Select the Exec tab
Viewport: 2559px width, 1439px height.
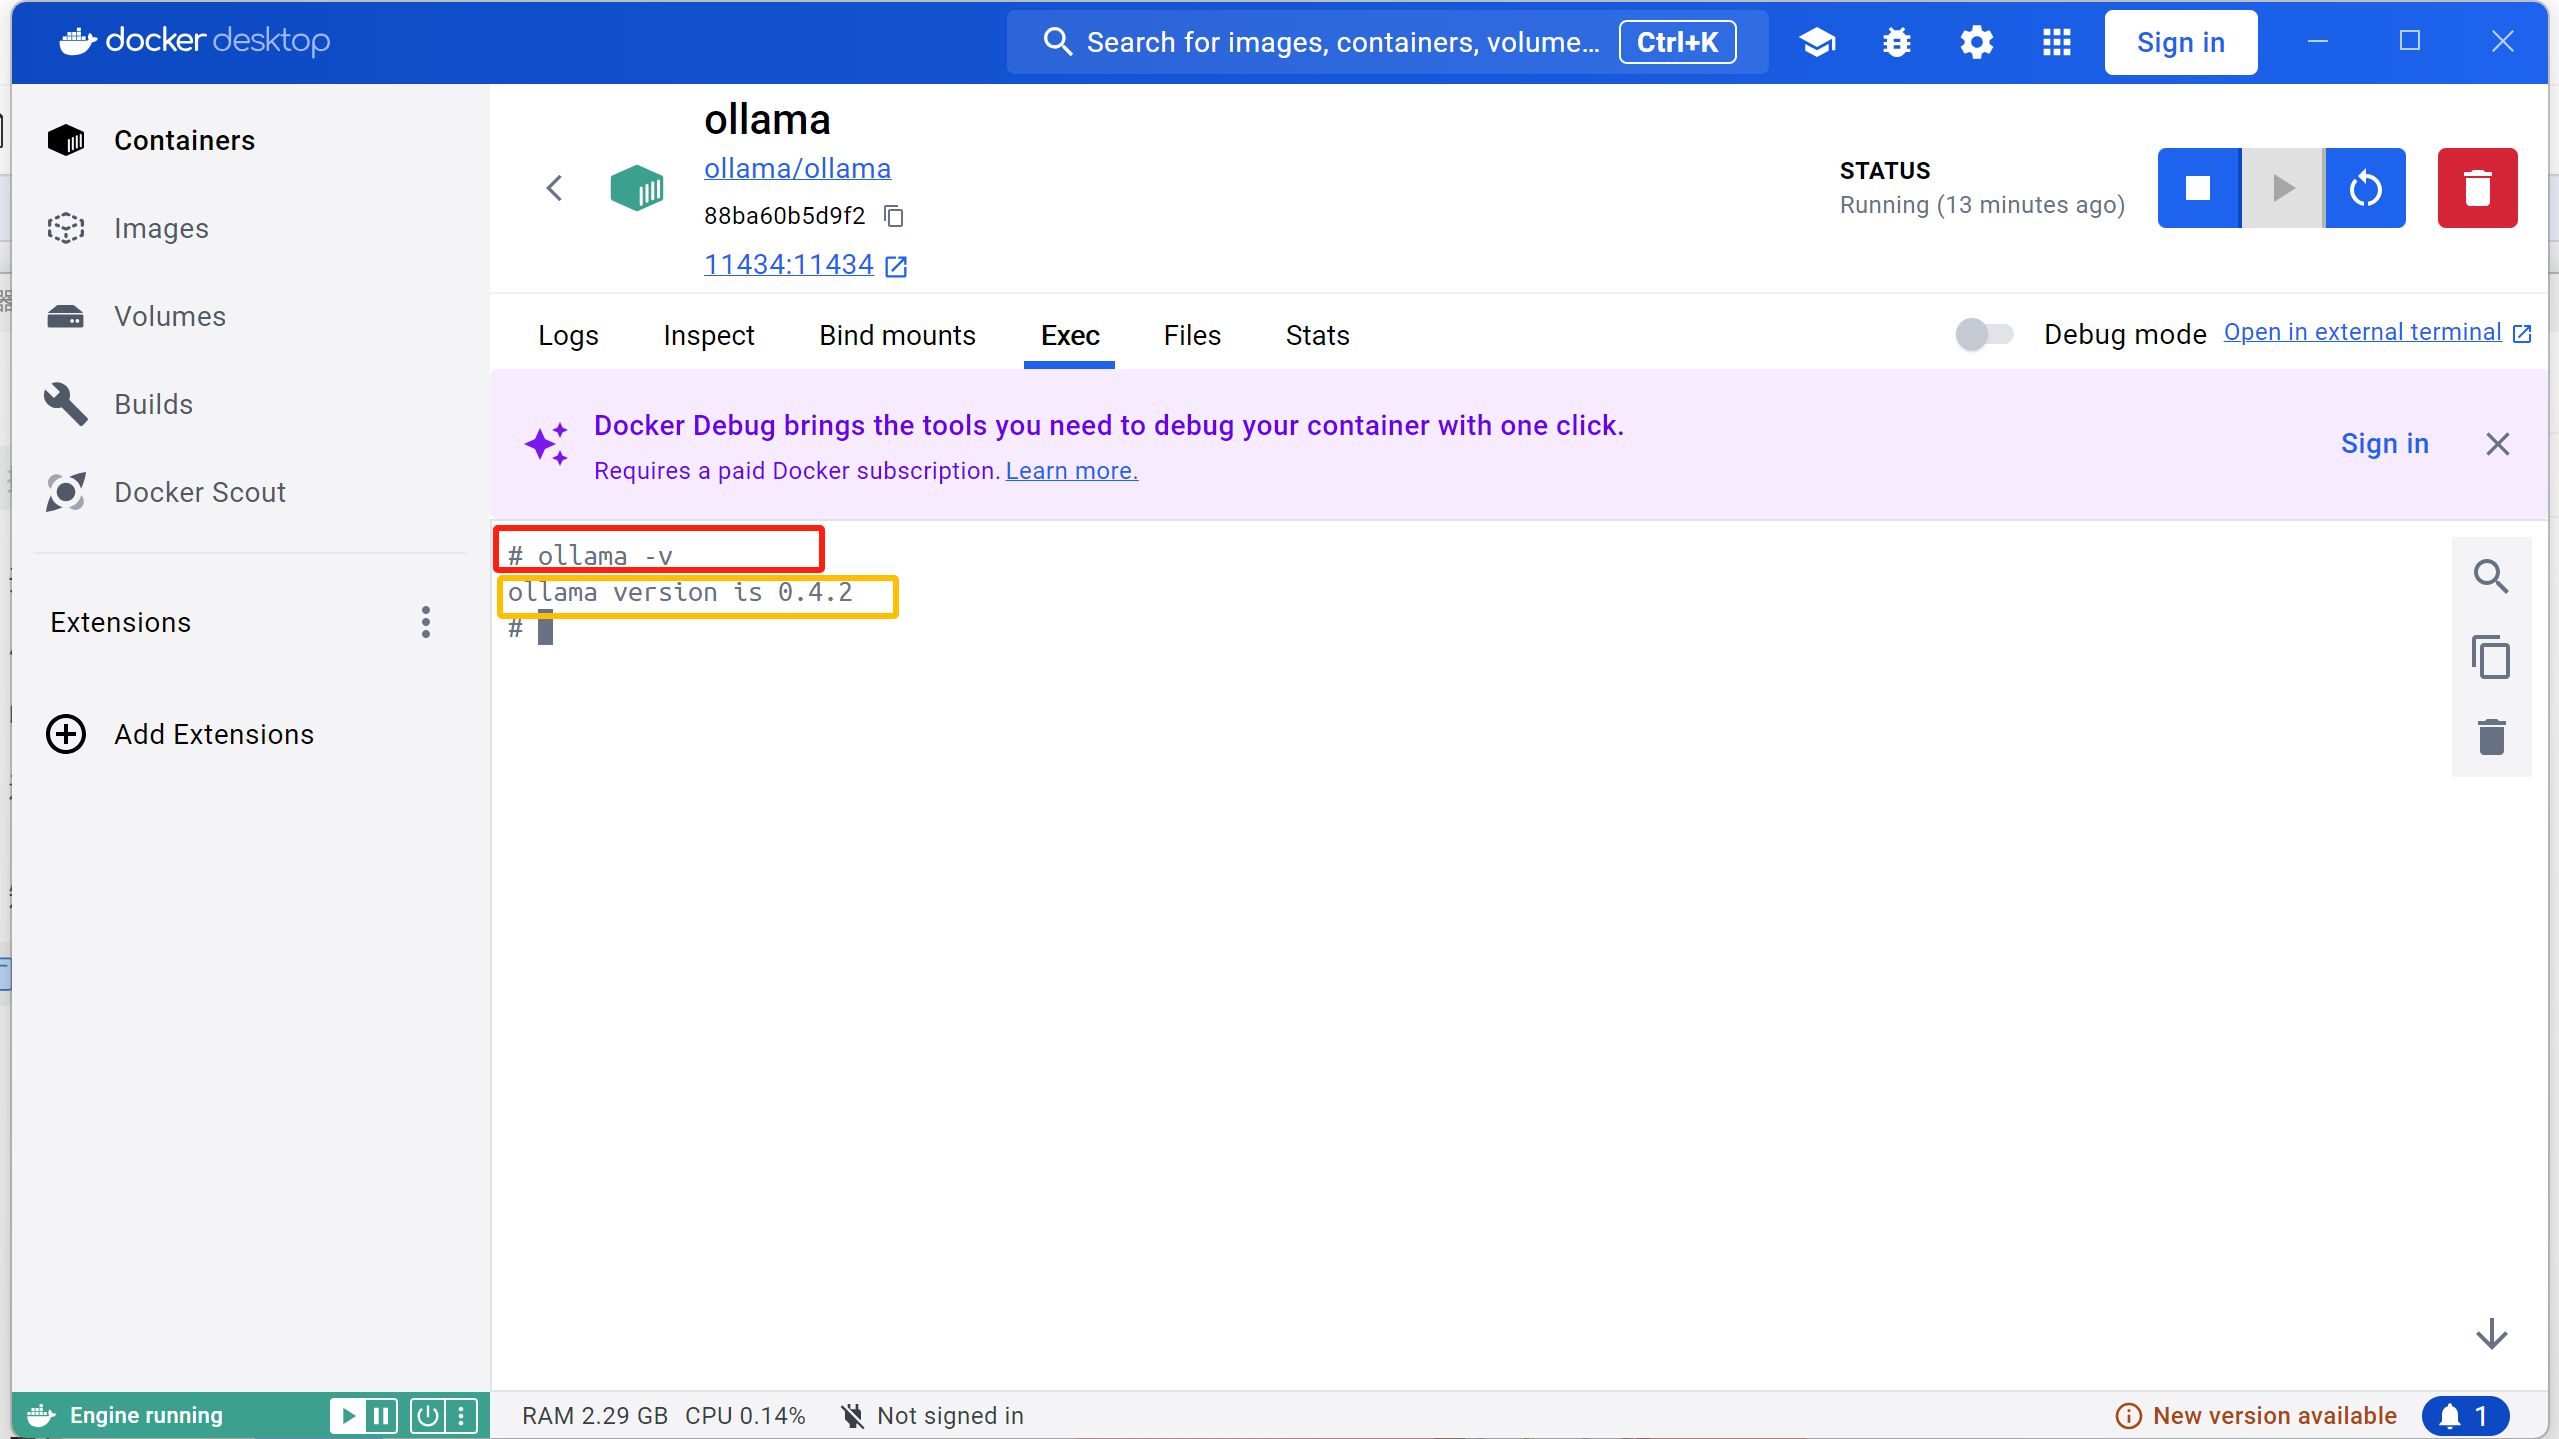[x=1070, y=335]
